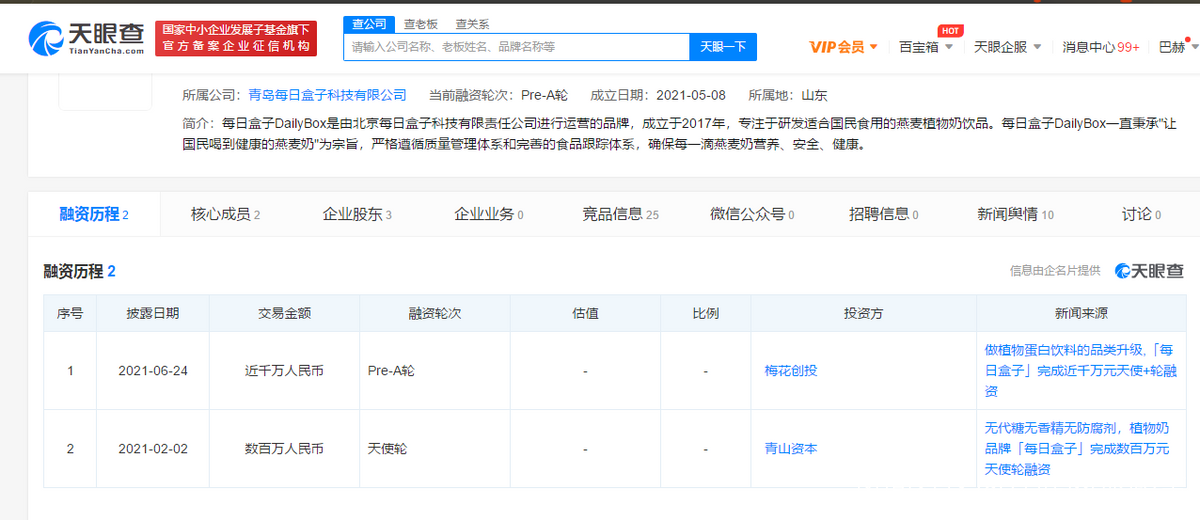Switch to the 微信公众号 tab
Viewport: 1200px width, 520px height.
752,214
